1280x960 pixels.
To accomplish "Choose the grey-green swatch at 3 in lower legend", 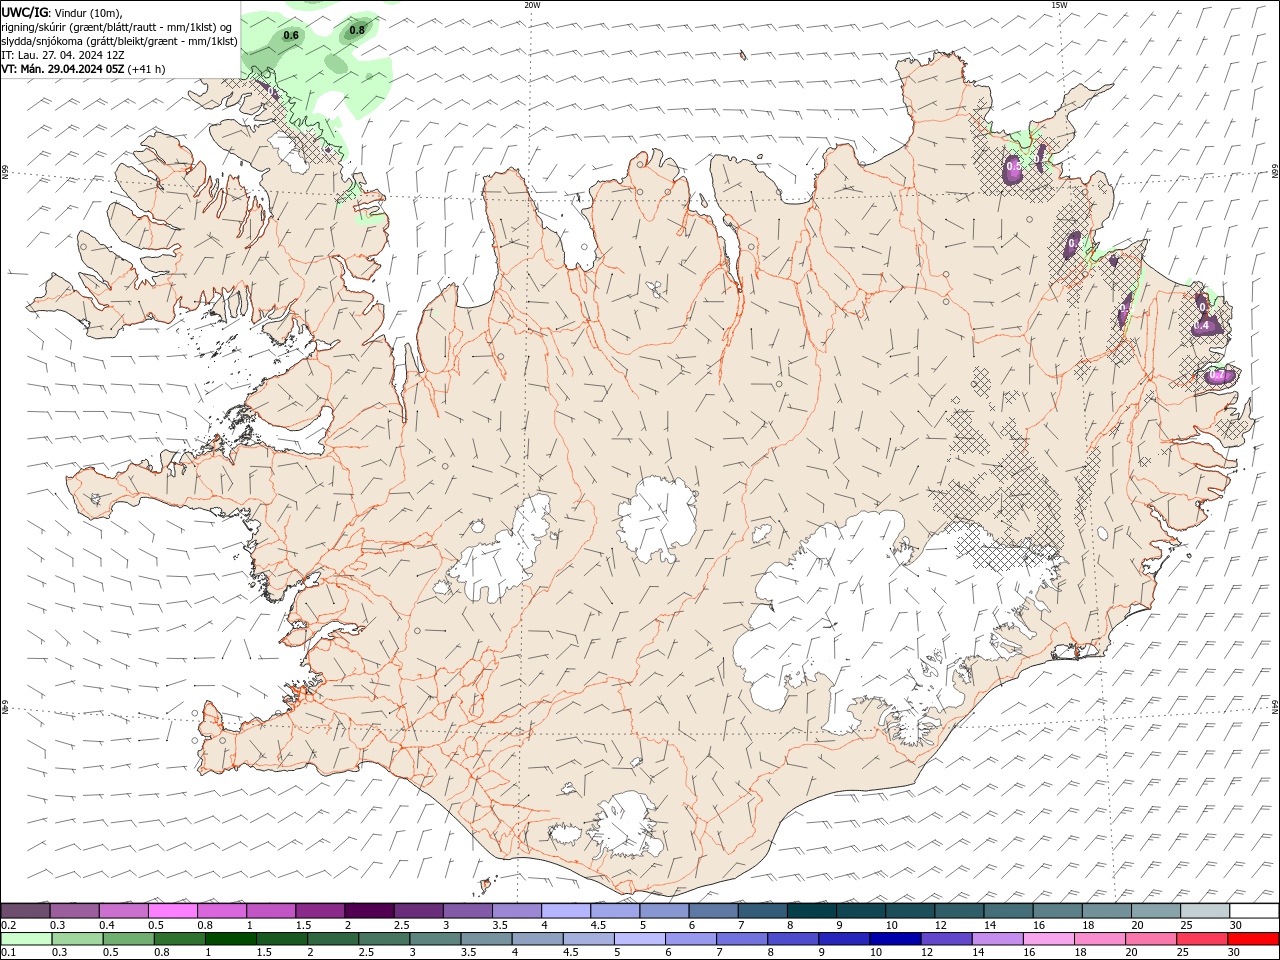I will pos(435,939).
